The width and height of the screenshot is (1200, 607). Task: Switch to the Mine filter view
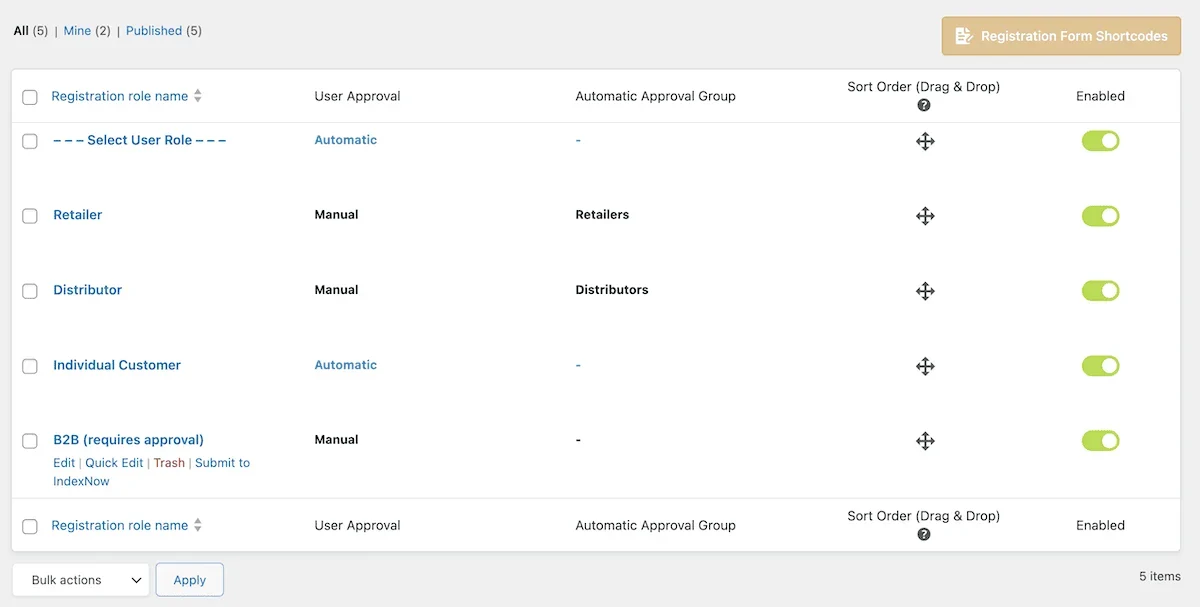point(76,30)
